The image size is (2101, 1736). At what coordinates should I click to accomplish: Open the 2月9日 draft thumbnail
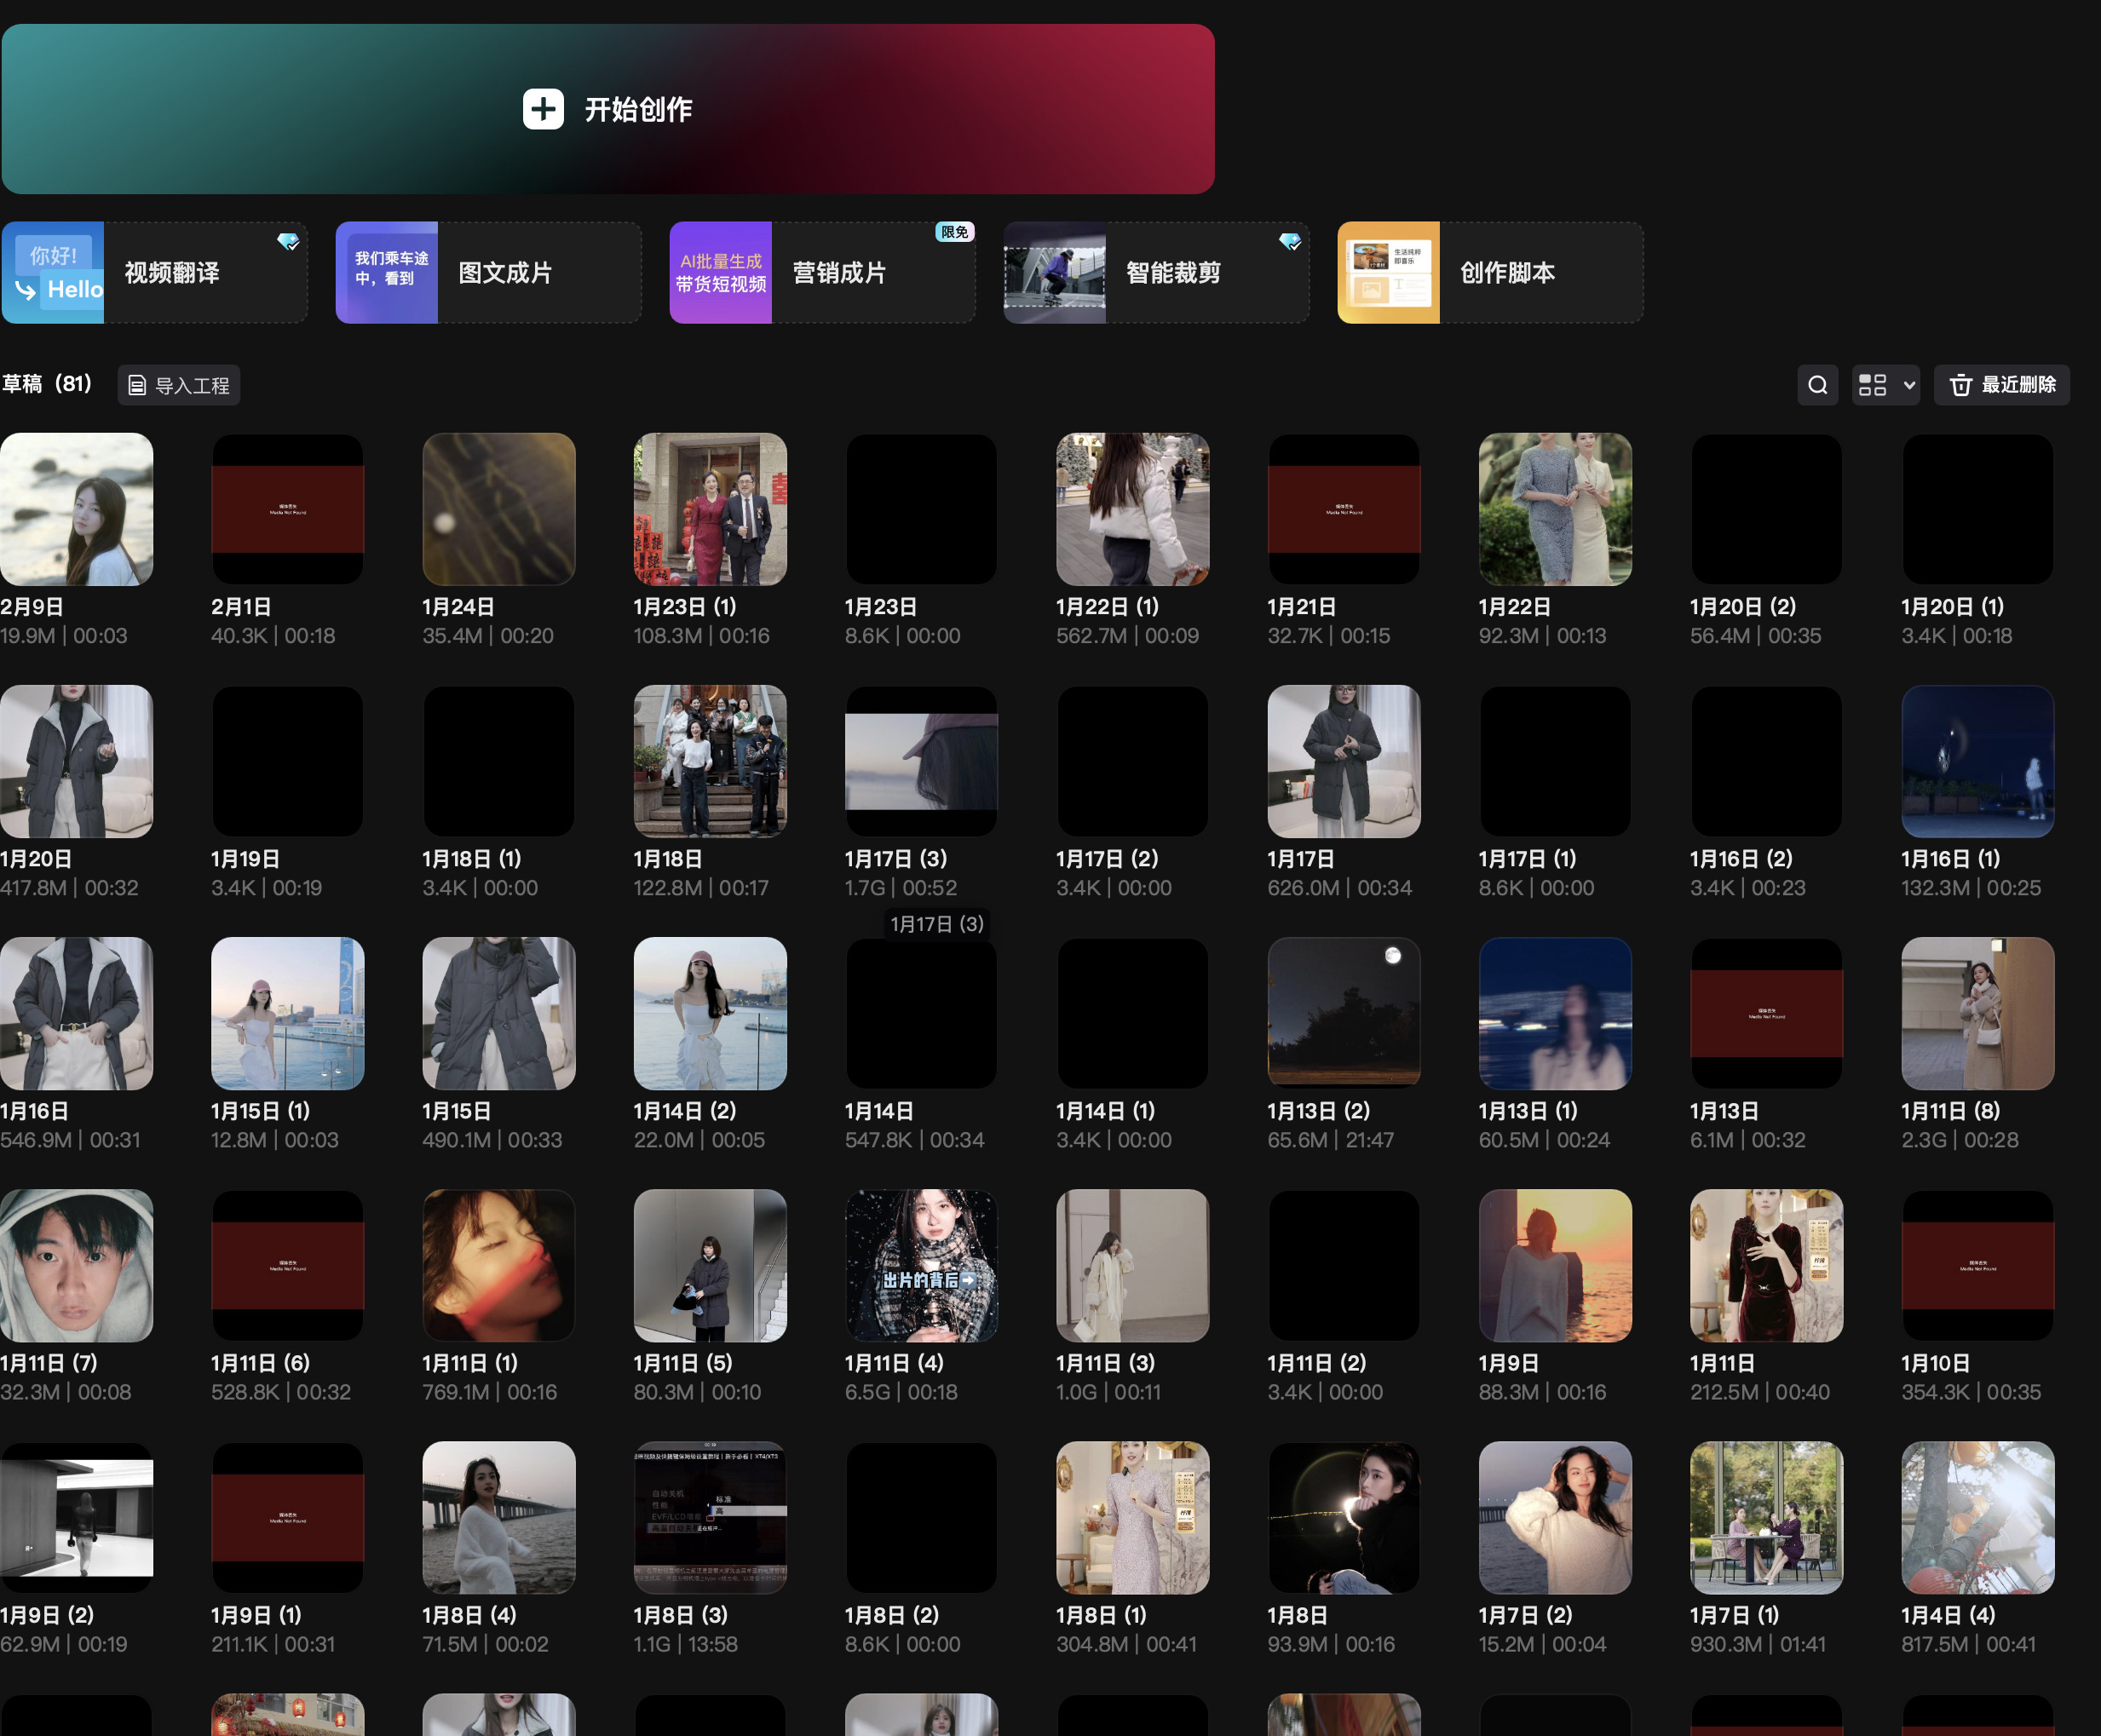tap(77, 509)
